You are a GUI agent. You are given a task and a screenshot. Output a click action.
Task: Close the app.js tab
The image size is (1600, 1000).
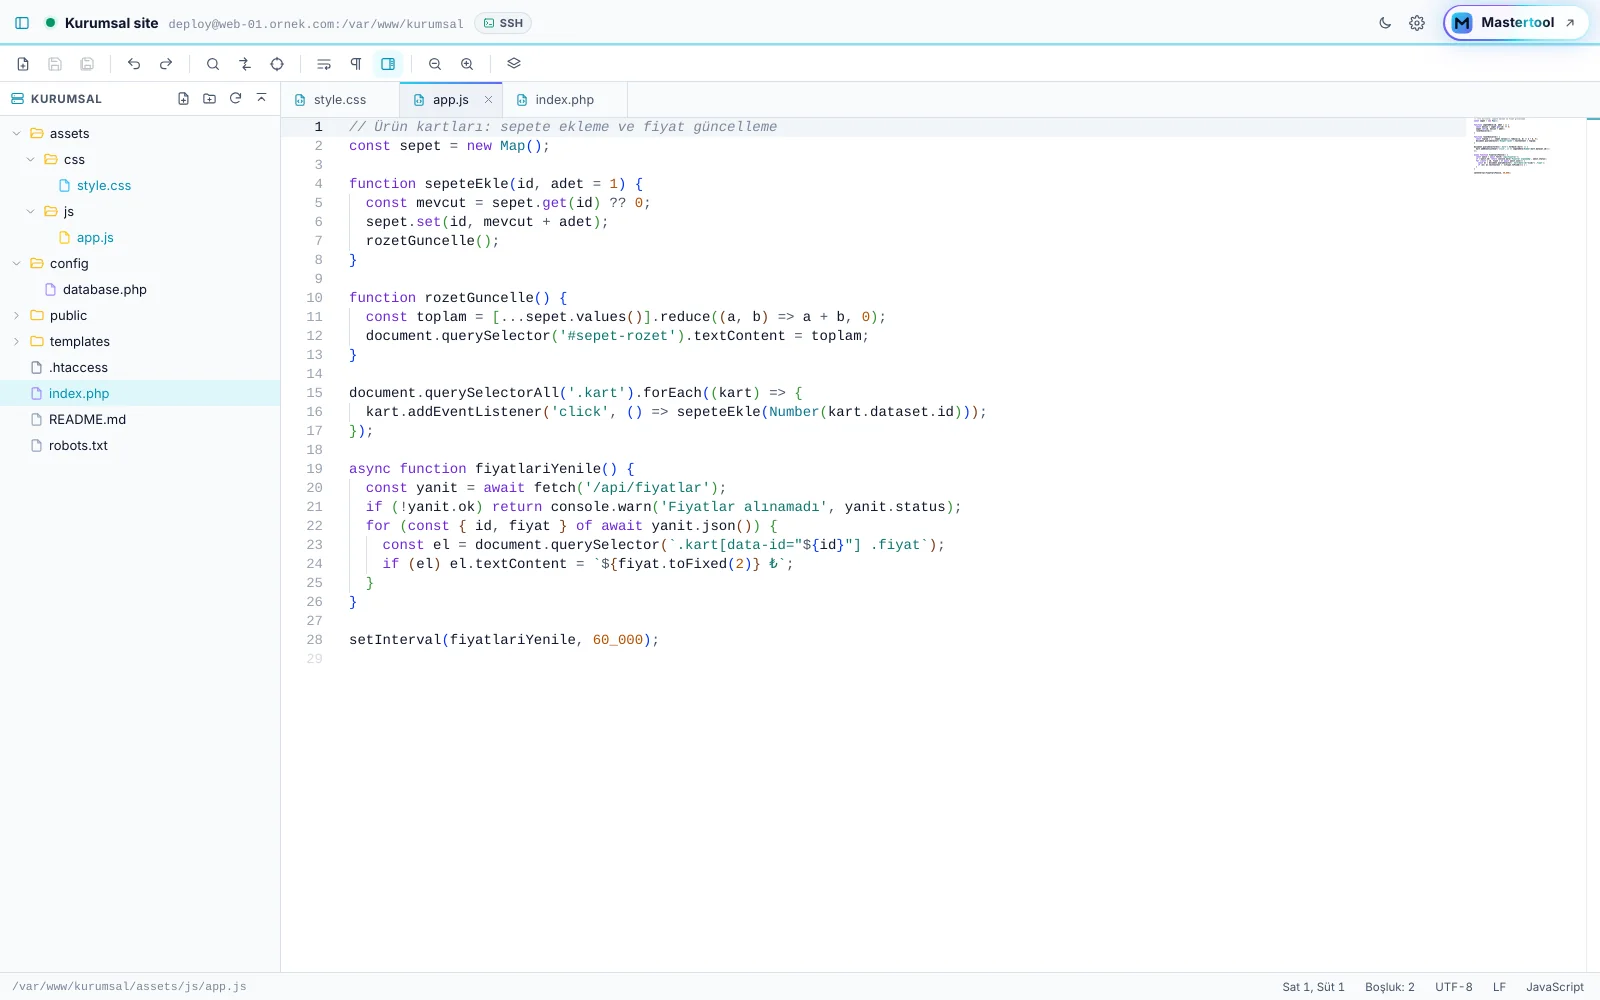(x=488, y=100)
